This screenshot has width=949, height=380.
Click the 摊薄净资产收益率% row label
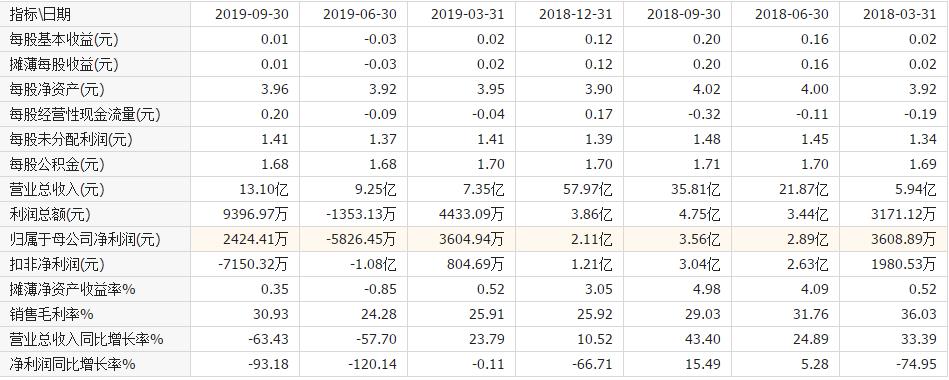coord(73,290)
